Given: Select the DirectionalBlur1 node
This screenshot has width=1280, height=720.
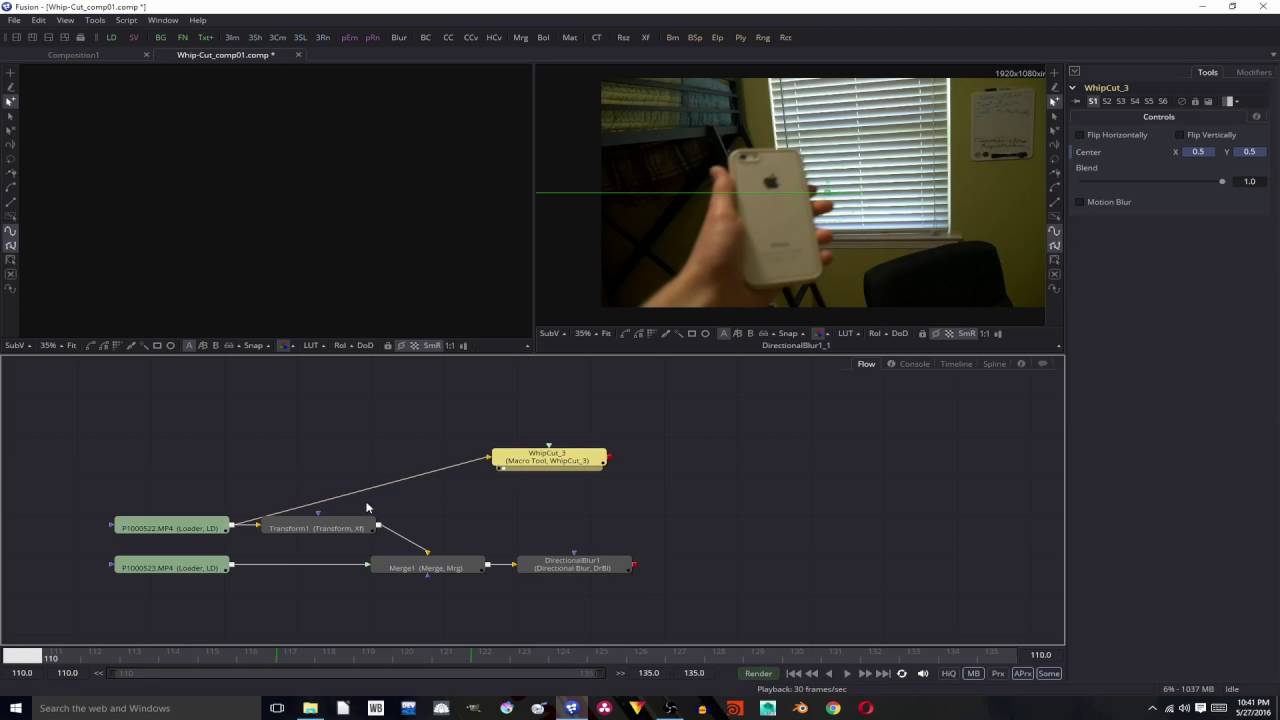Looking at the screenshot, I should [573, 565].
